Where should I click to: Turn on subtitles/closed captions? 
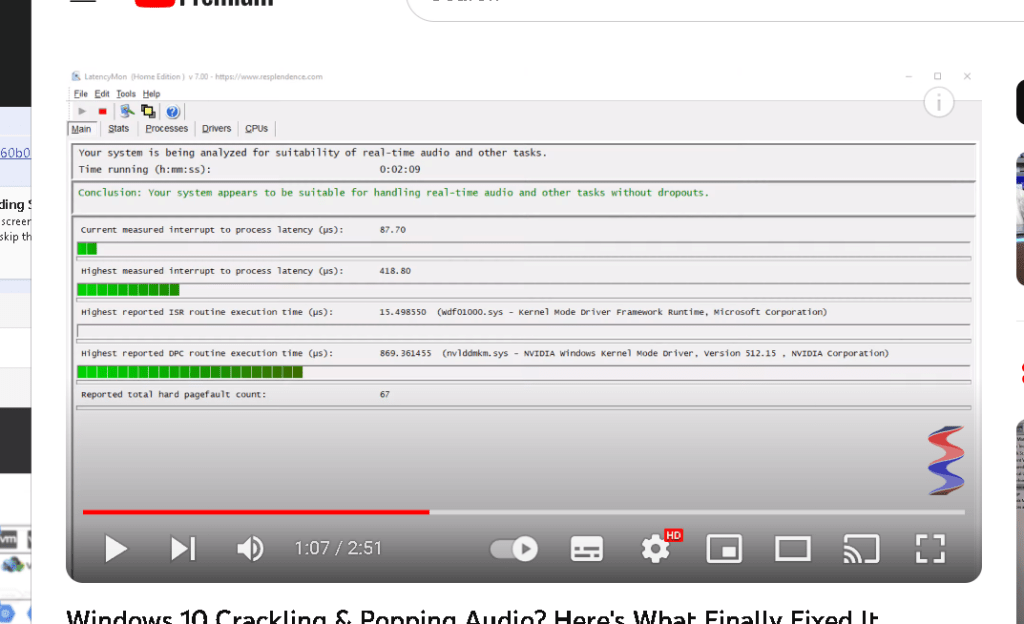click(586, 549)
